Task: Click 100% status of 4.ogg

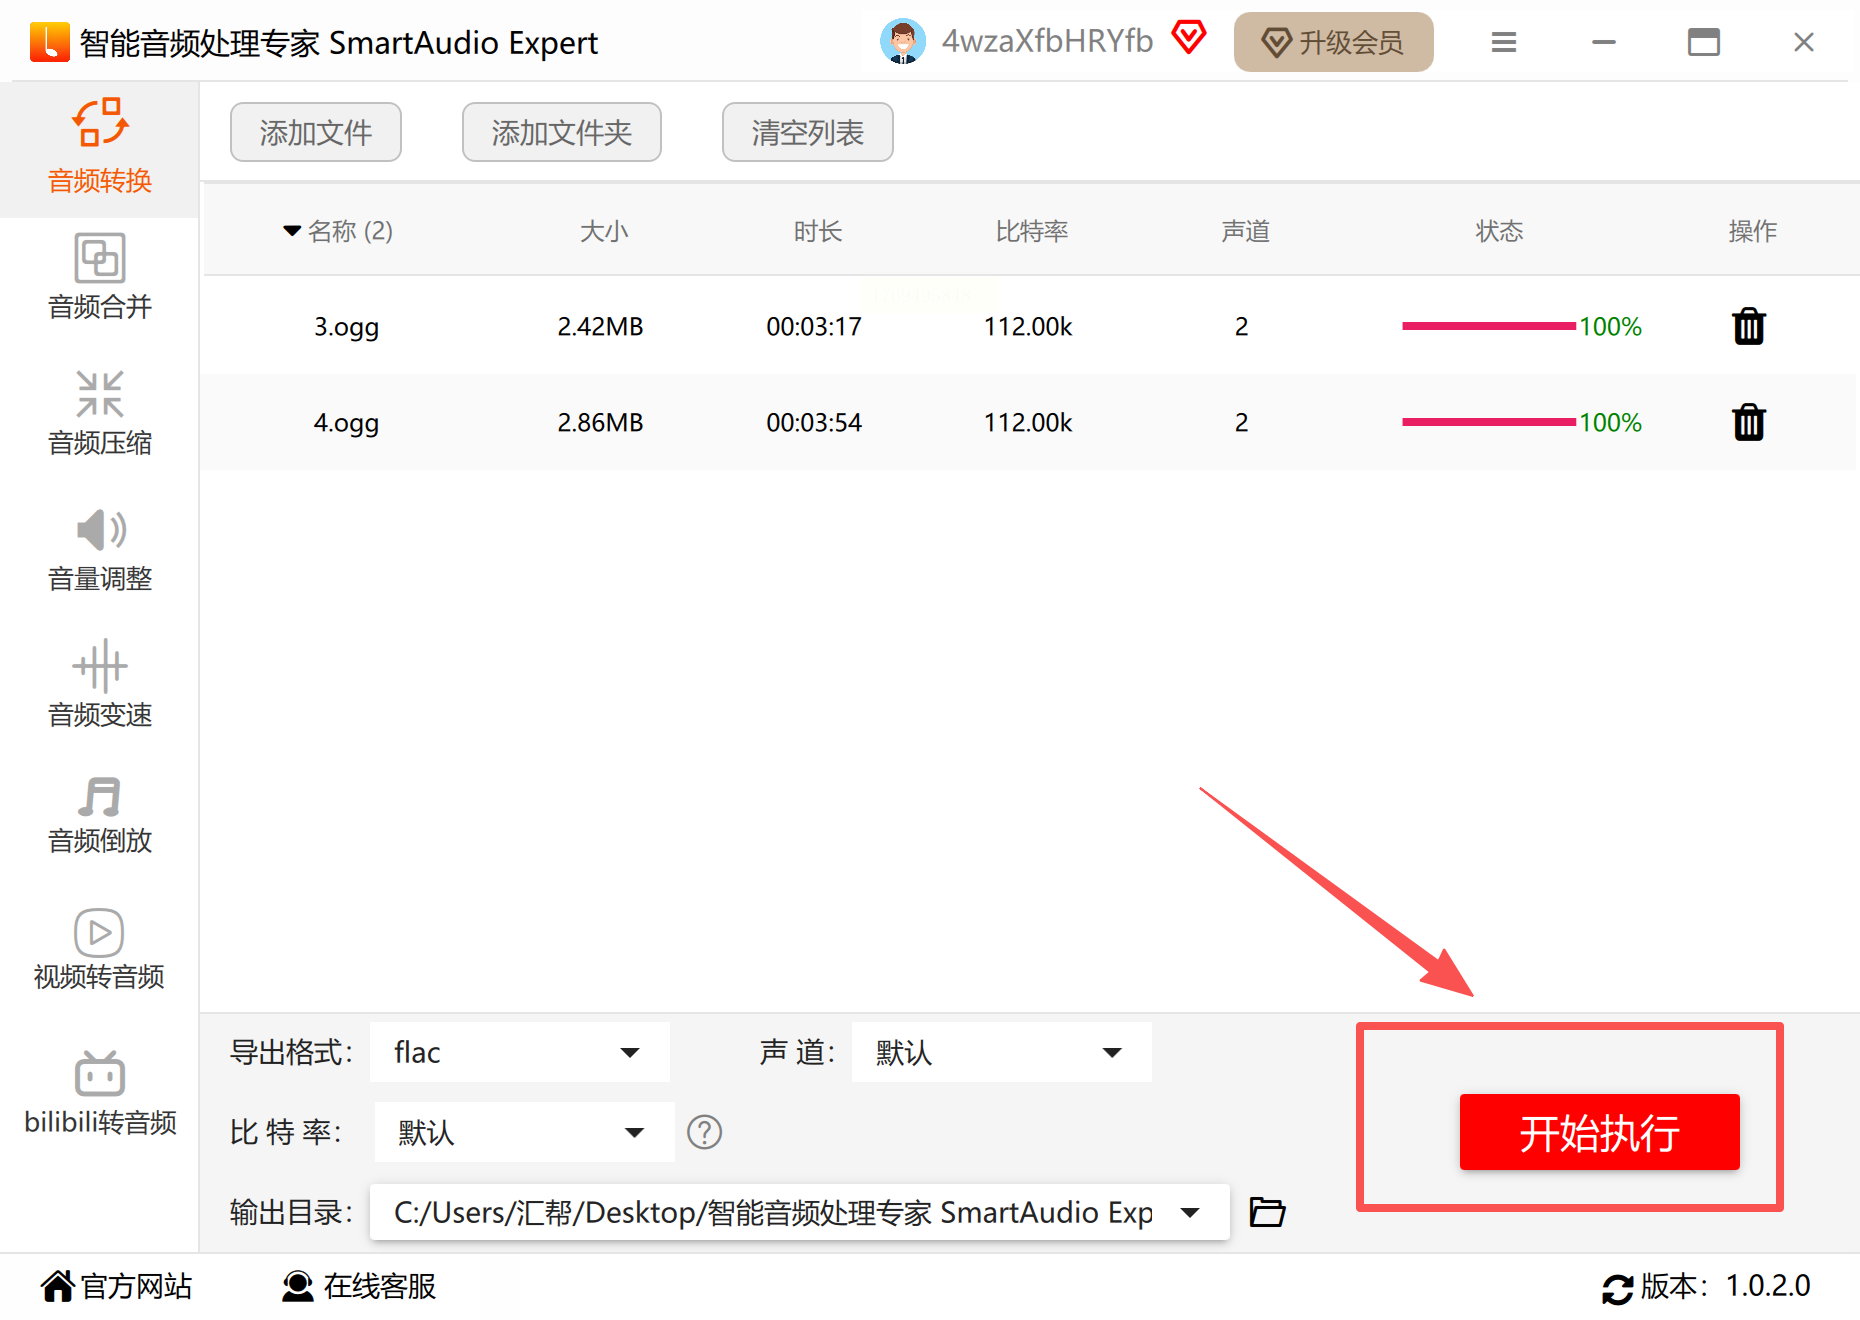Action: click(1610, 423)
